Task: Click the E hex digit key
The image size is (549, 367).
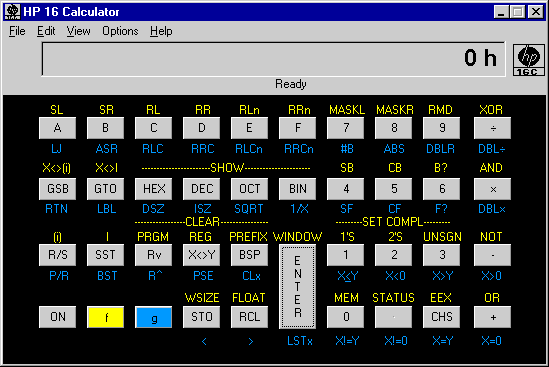Action: [x=249, y=128]
